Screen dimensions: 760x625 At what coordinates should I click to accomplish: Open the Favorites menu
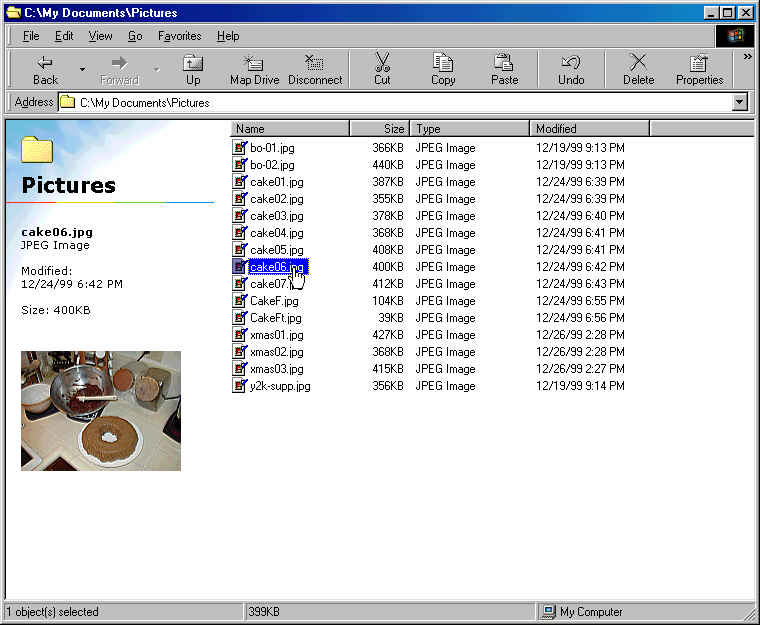179,36
